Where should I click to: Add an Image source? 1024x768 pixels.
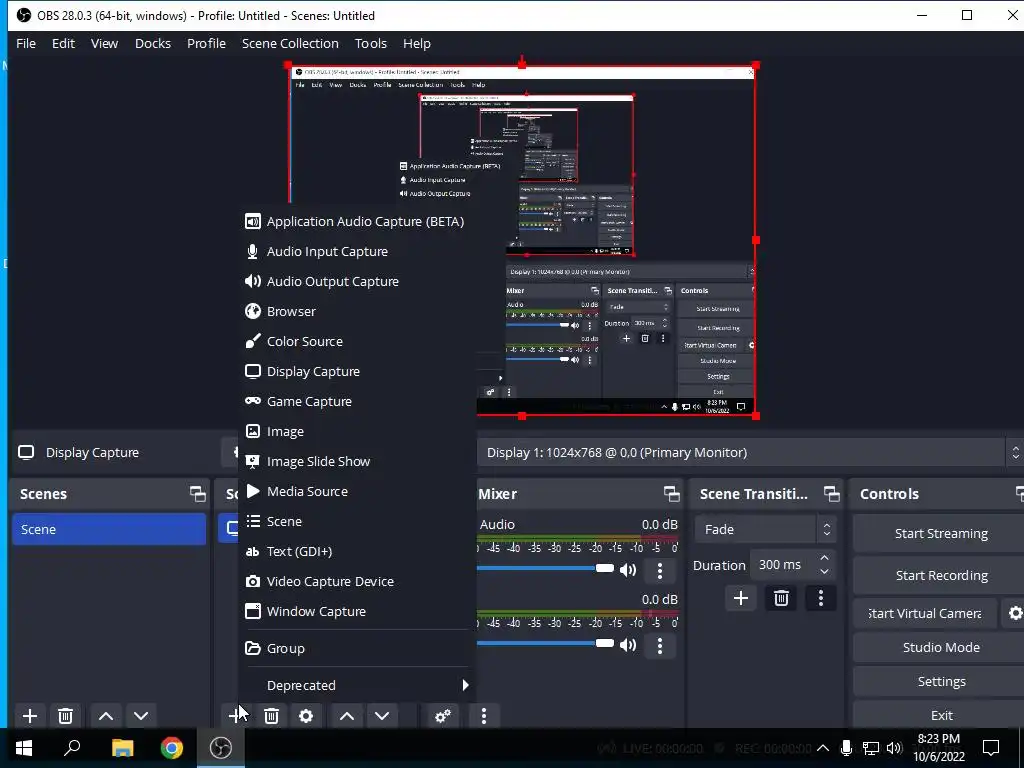357,432
